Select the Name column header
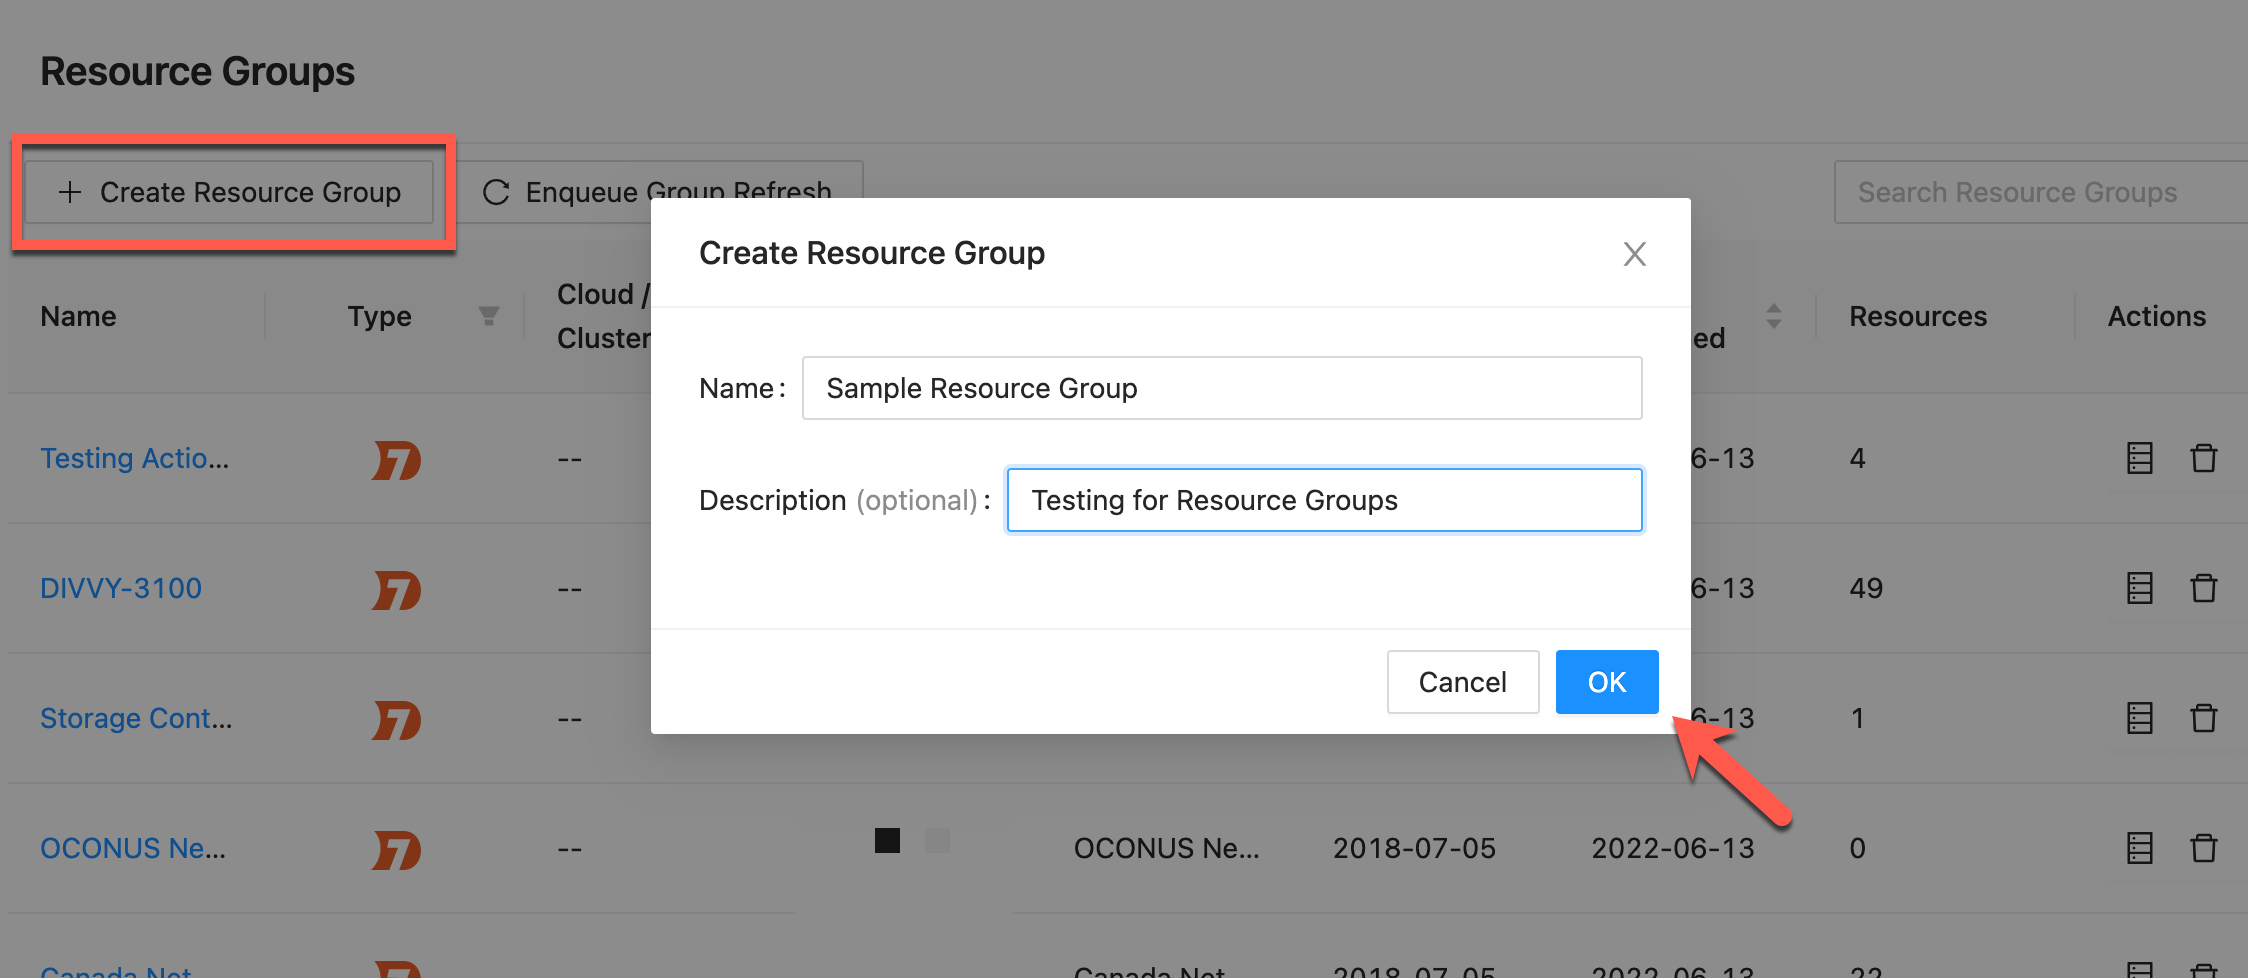 (x=78, y=316)
